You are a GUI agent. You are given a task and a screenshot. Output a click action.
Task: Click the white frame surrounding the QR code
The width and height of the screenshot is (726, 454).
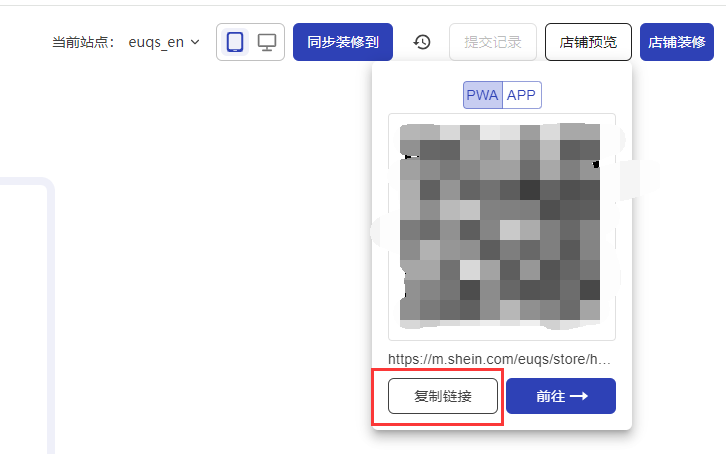coord(502,227)
